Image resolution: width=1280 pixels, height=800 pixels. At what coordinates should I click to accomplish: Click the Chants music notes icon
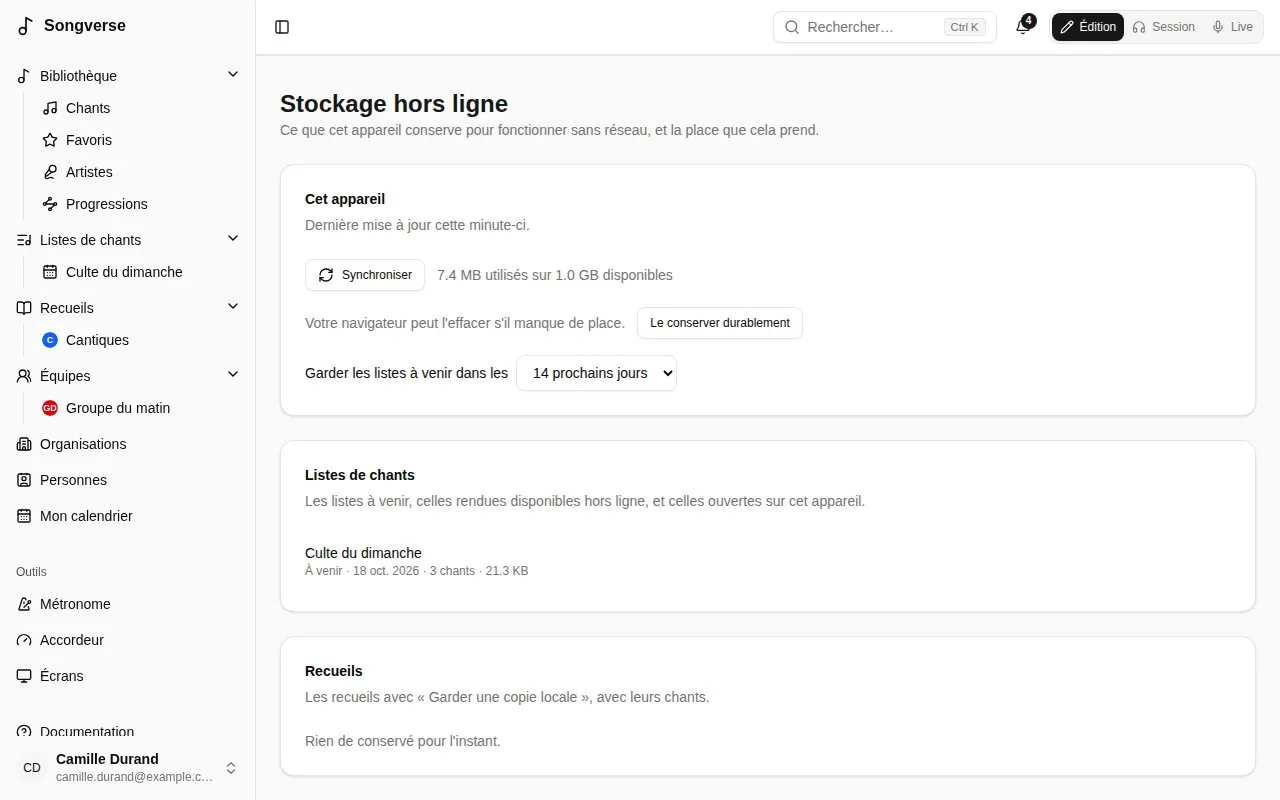[50, 108]
